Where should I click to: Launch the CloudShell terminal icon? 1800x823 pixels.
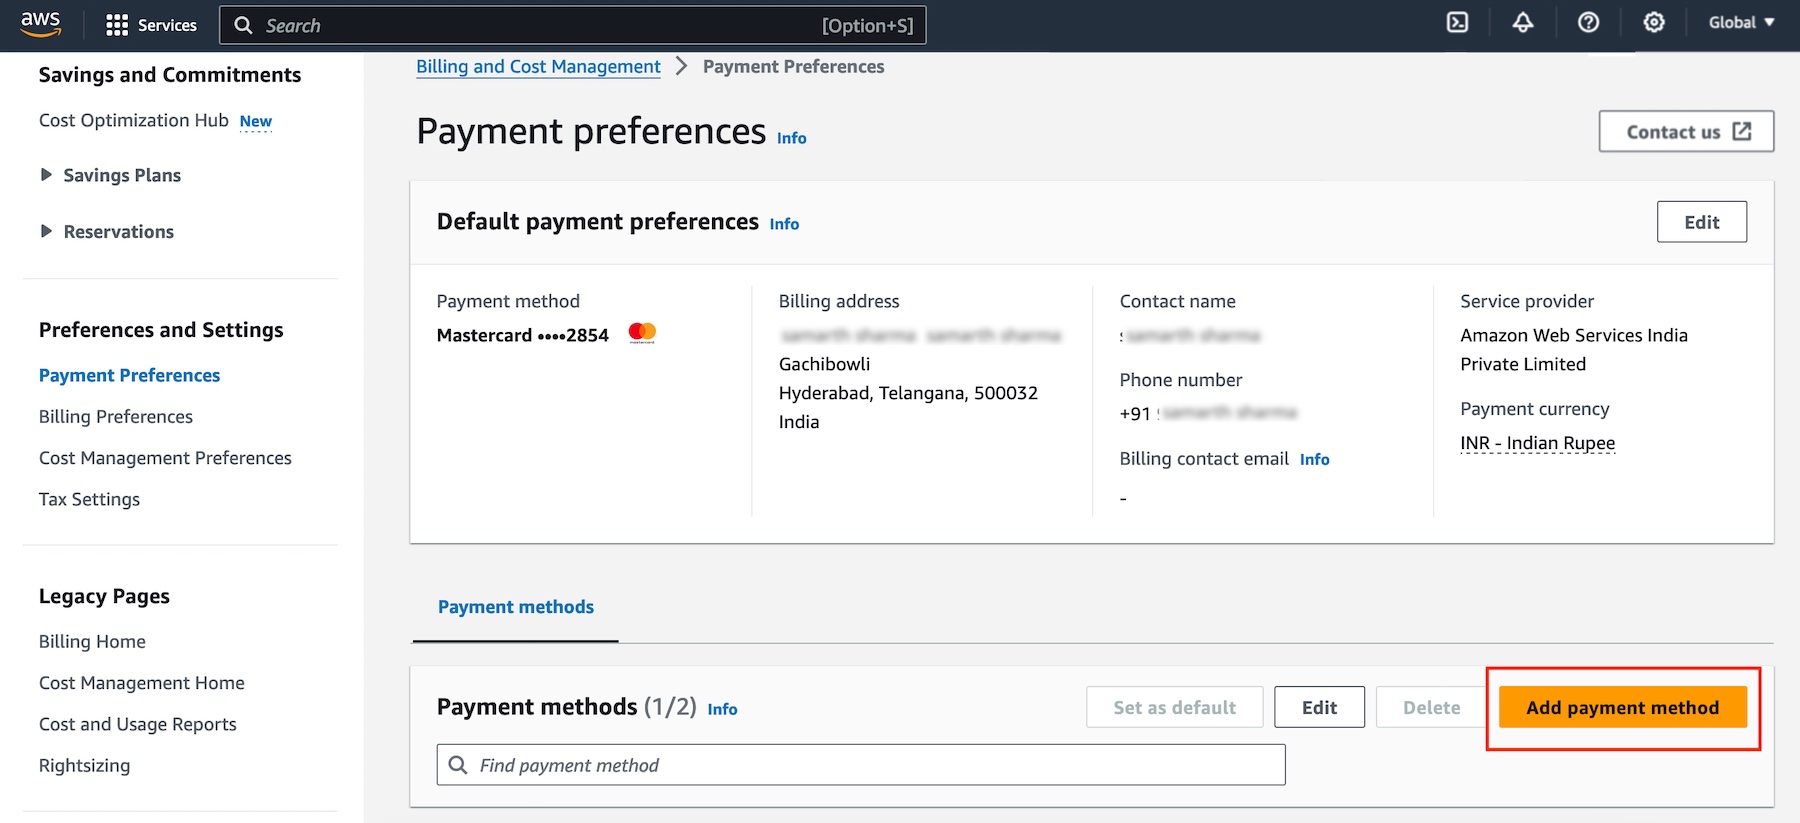pos(1457,22)
